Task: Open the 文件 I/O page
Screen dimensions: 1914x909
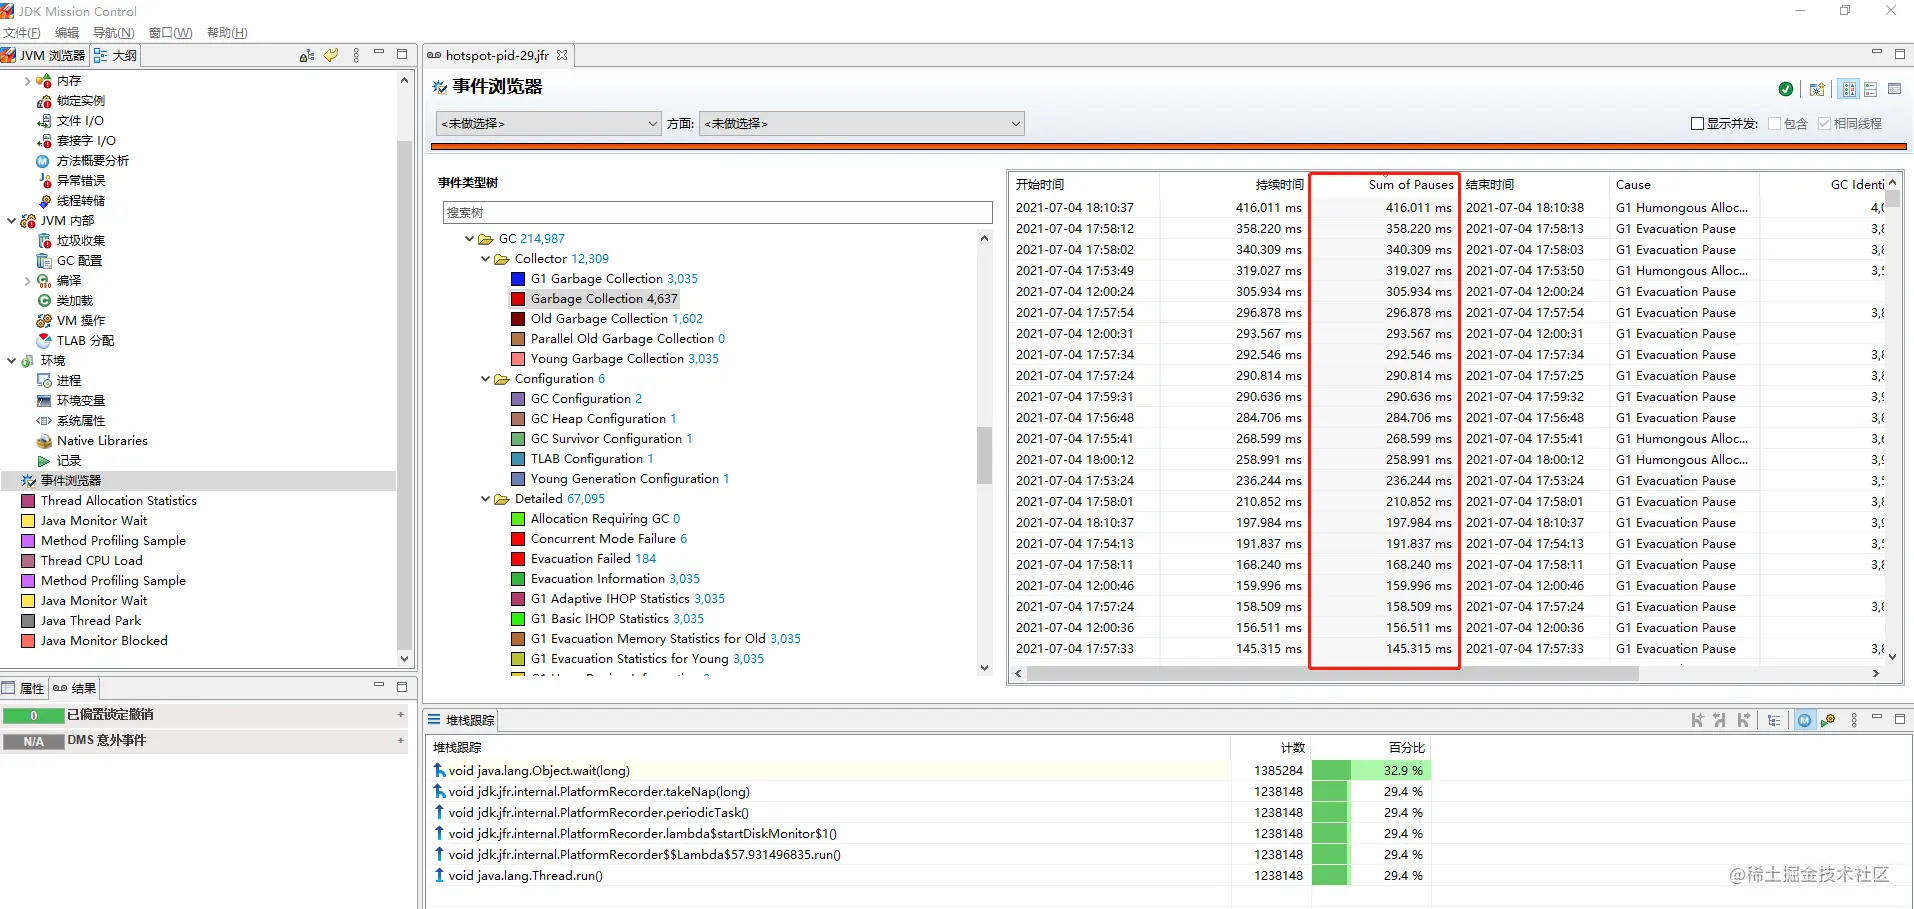Action: (79, 121)
